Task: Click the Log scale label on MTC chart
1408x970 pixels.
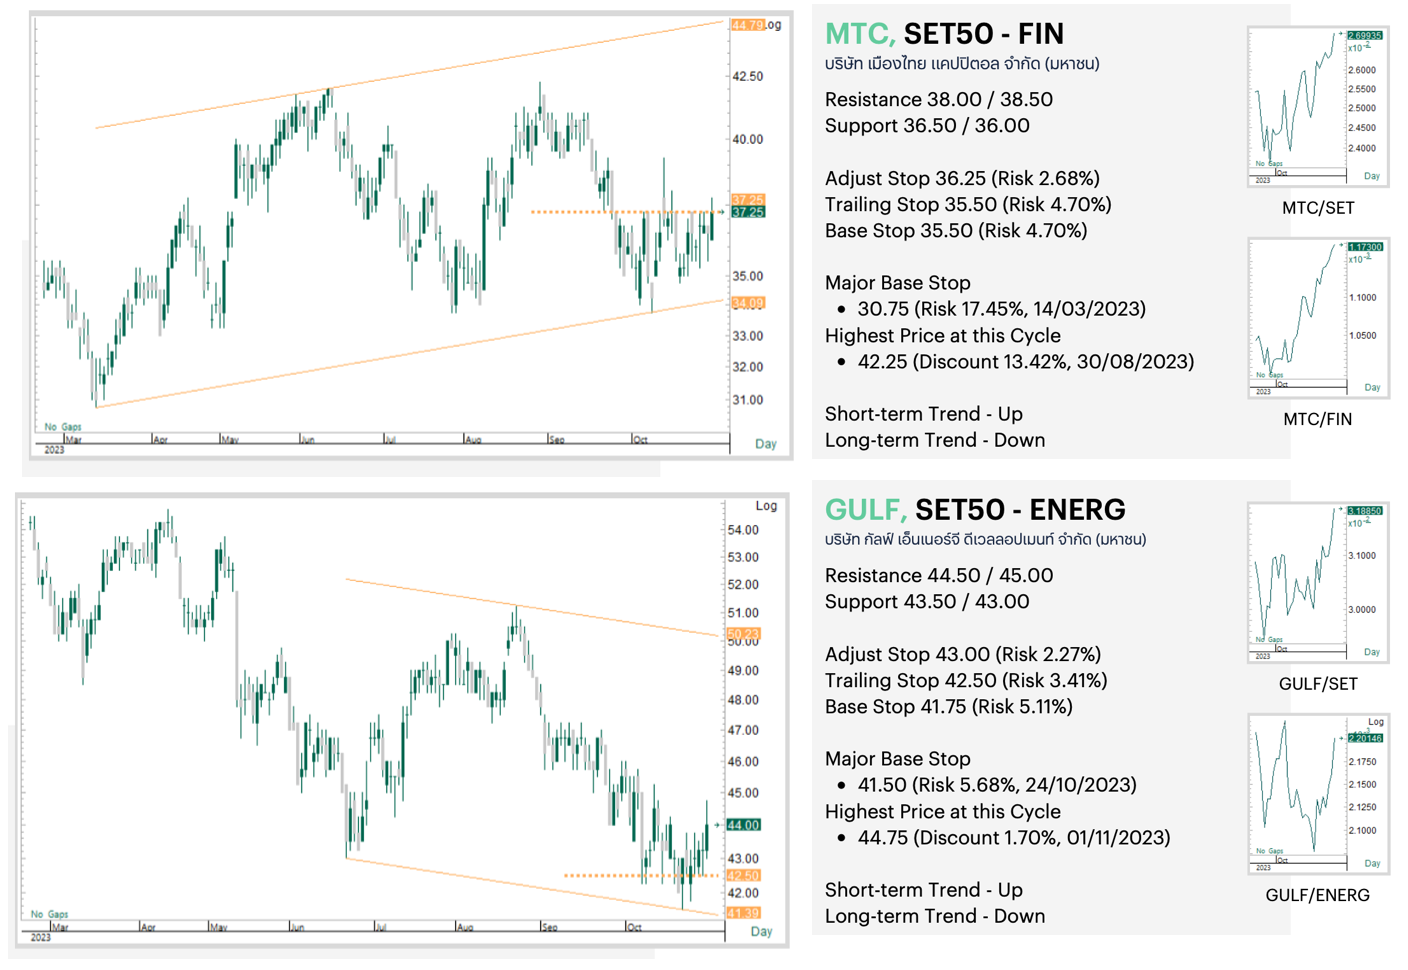Action: (774, 25)
